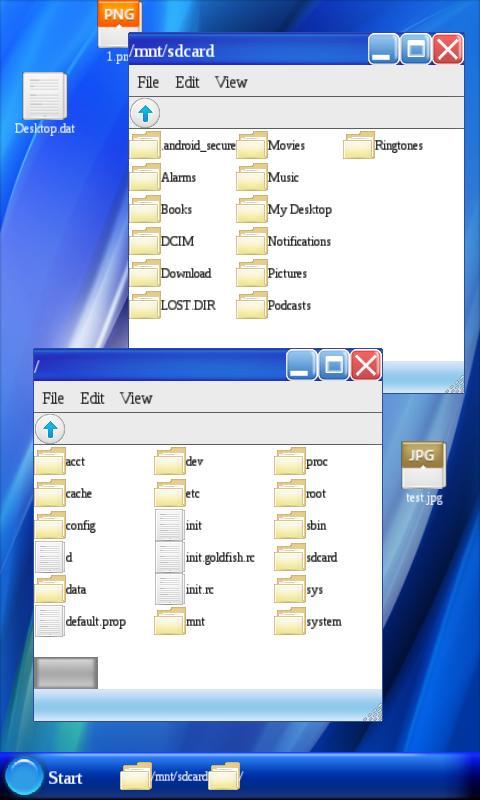Image resolution: width=480 pixels, height=800 pixels.
Task: Go up a directory in the root window
Action: pos(50,429)
